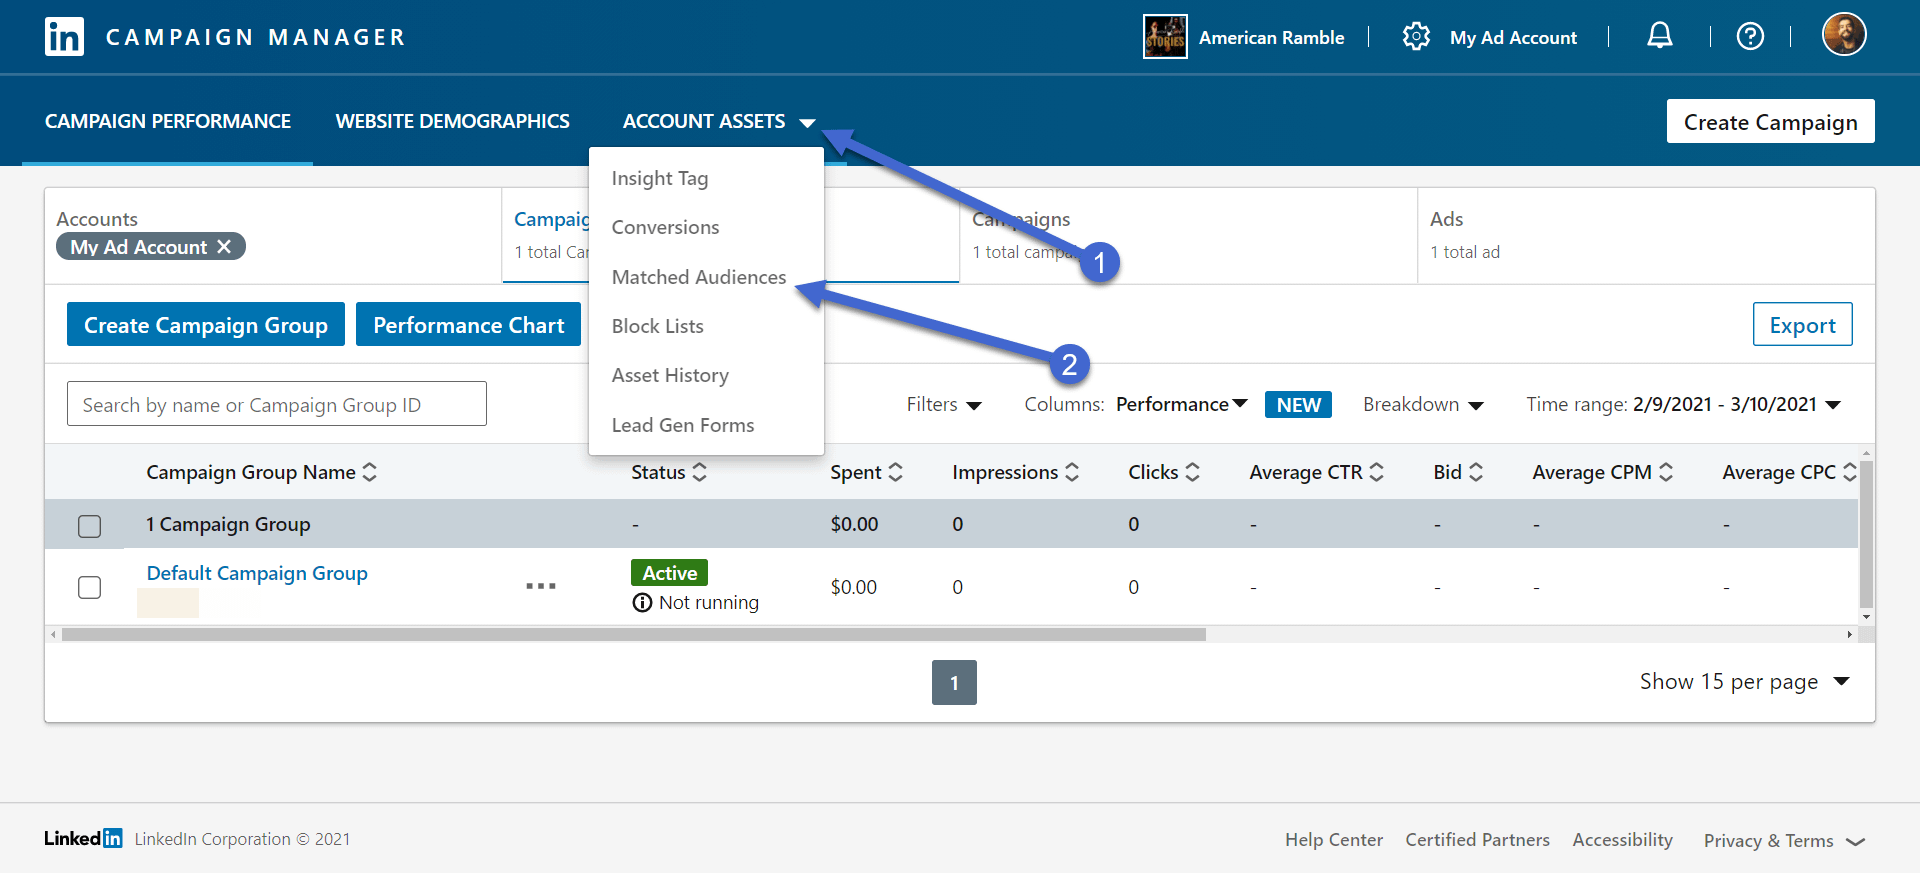Click the Not running info icon
The image size is (1920, 873).
point(642,602)
